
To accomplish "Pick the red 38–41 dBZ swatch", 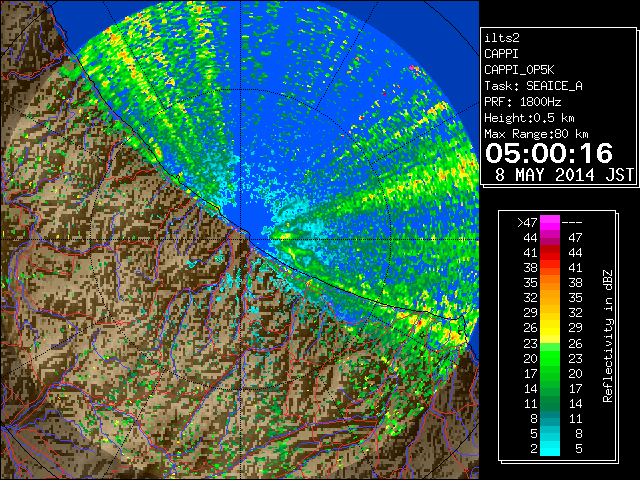I will click(550, 268).
